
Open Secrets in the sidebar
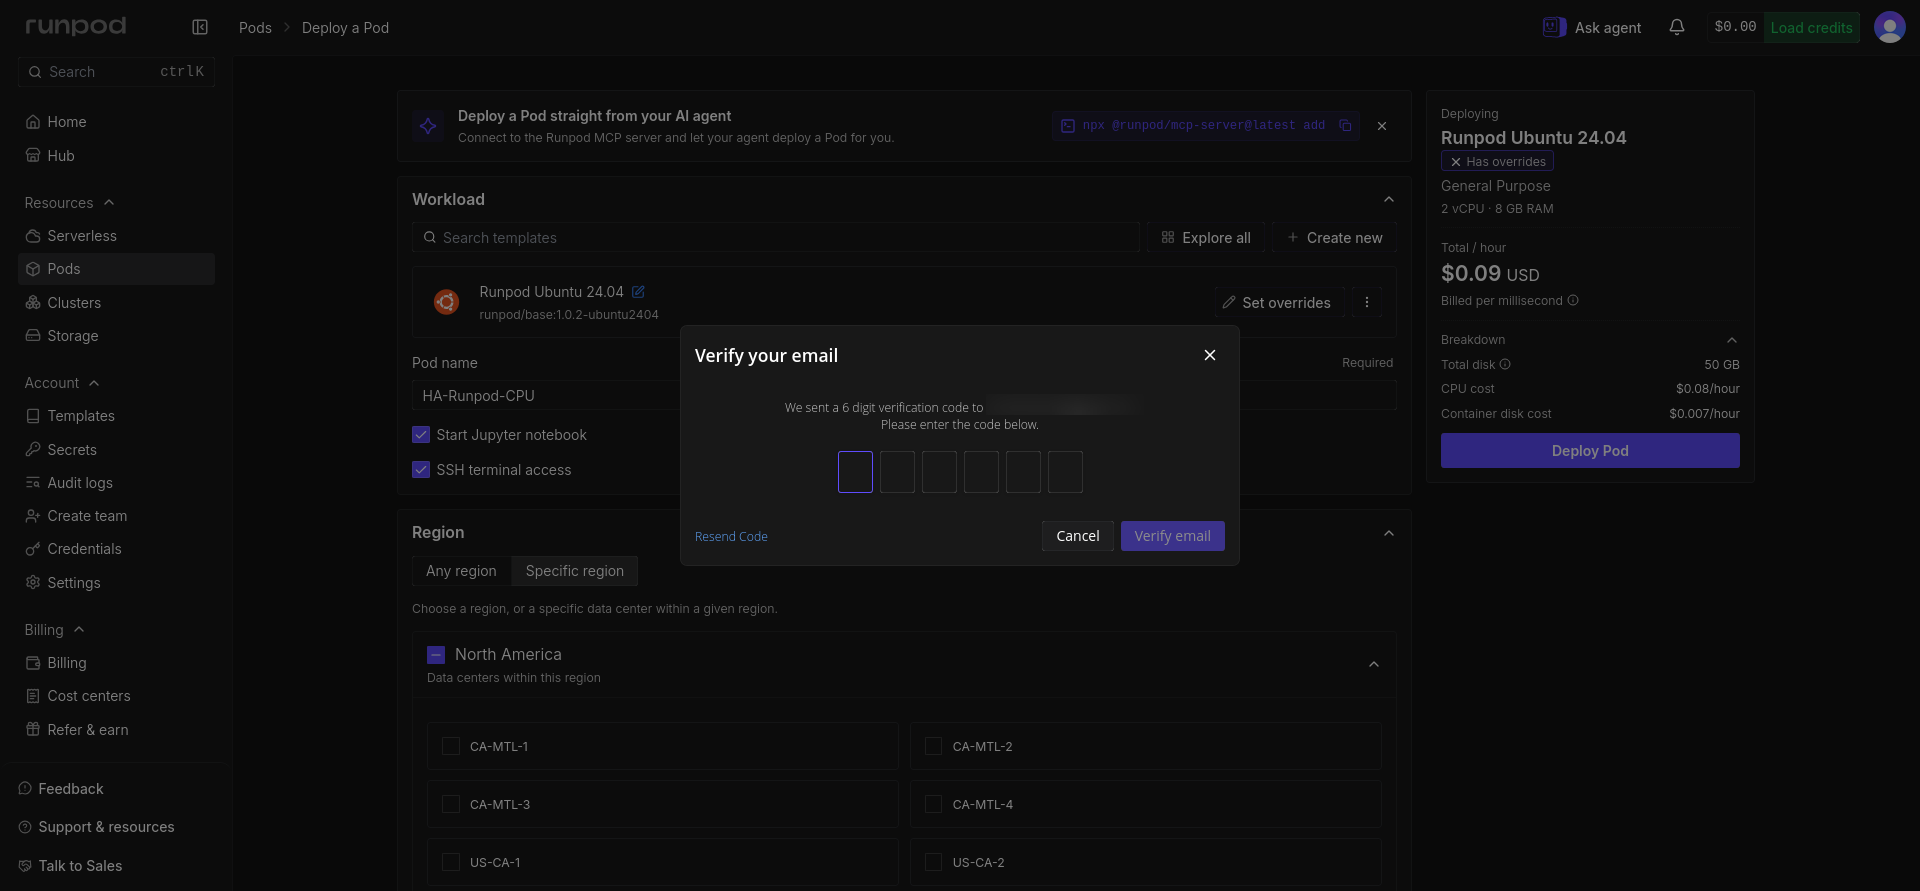116,450
